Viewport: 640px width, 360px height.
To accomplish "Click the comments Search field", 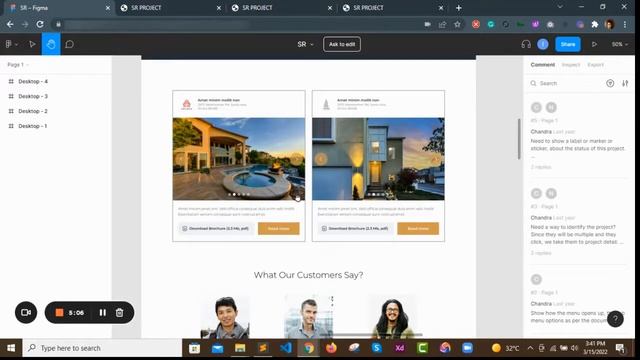I will click(565, 83).
